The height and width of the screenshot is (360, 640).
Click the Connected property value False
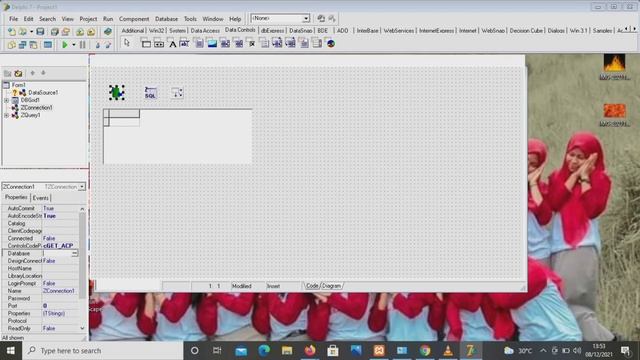pyautogui.click(x=60, y=238)
